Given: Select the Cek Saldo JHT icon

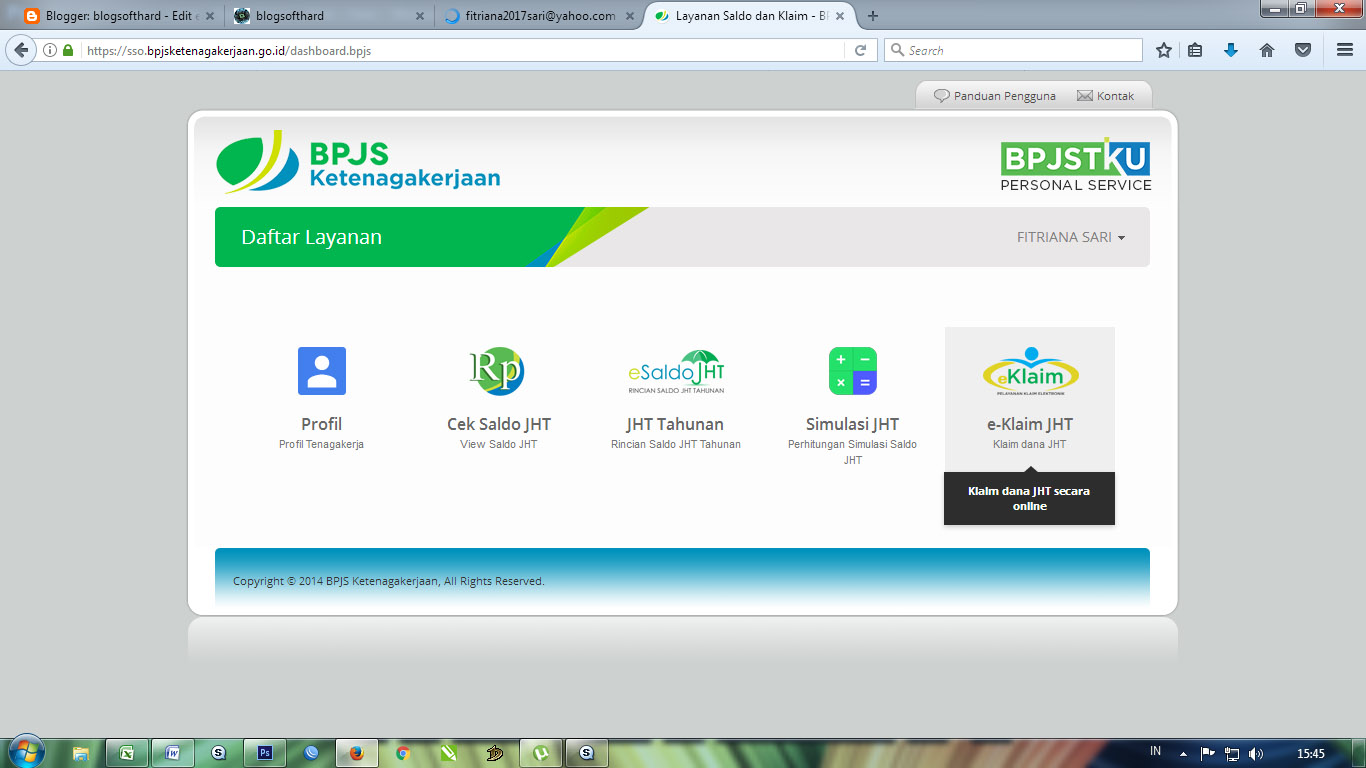Looking at the screenshot, I should pyautogui.click(x=498, y=371).
